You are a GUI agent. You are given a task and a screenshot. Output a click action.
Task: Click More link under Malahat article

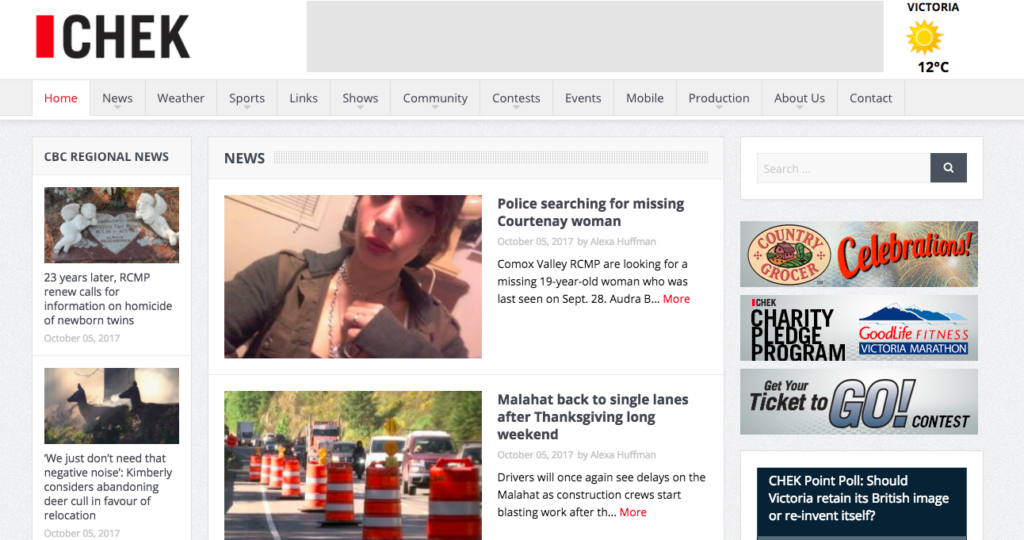[632, 512]
